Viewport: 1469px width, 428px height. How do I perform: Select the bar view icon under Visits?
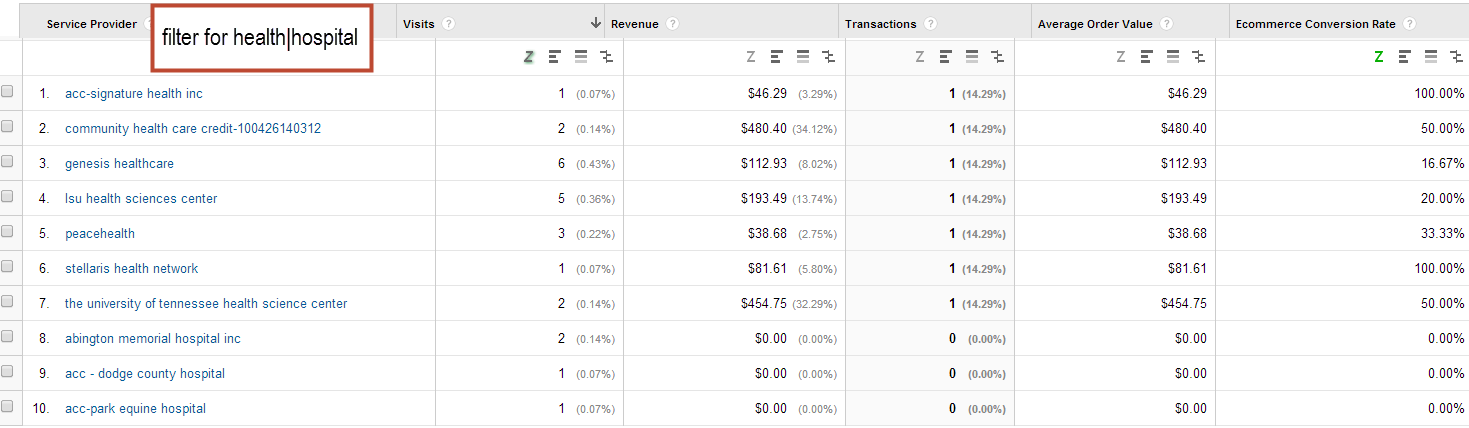point(554,57)
